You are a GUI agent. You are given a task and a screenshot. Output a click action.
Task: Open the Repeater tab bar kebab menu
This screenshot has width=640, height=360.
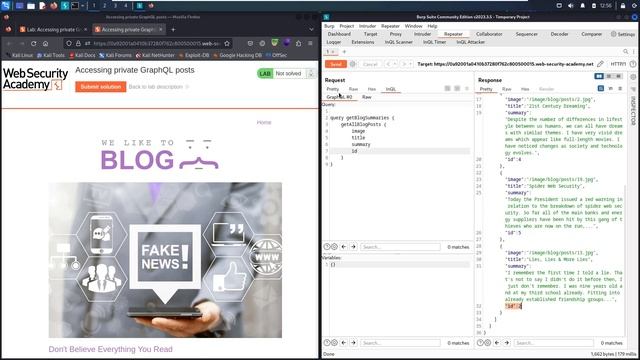coord(633,52)
